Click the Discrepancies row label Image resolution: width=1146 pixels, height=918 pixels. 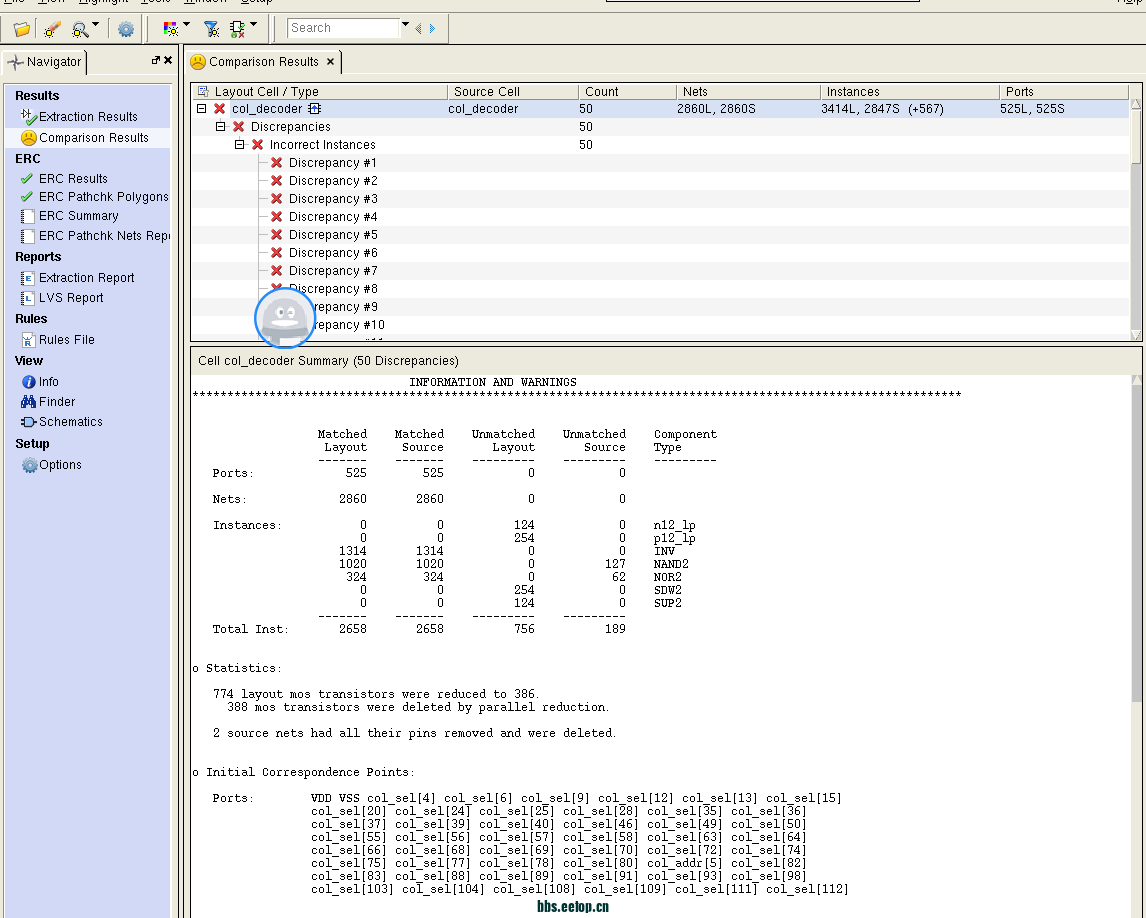pos(290,126)
